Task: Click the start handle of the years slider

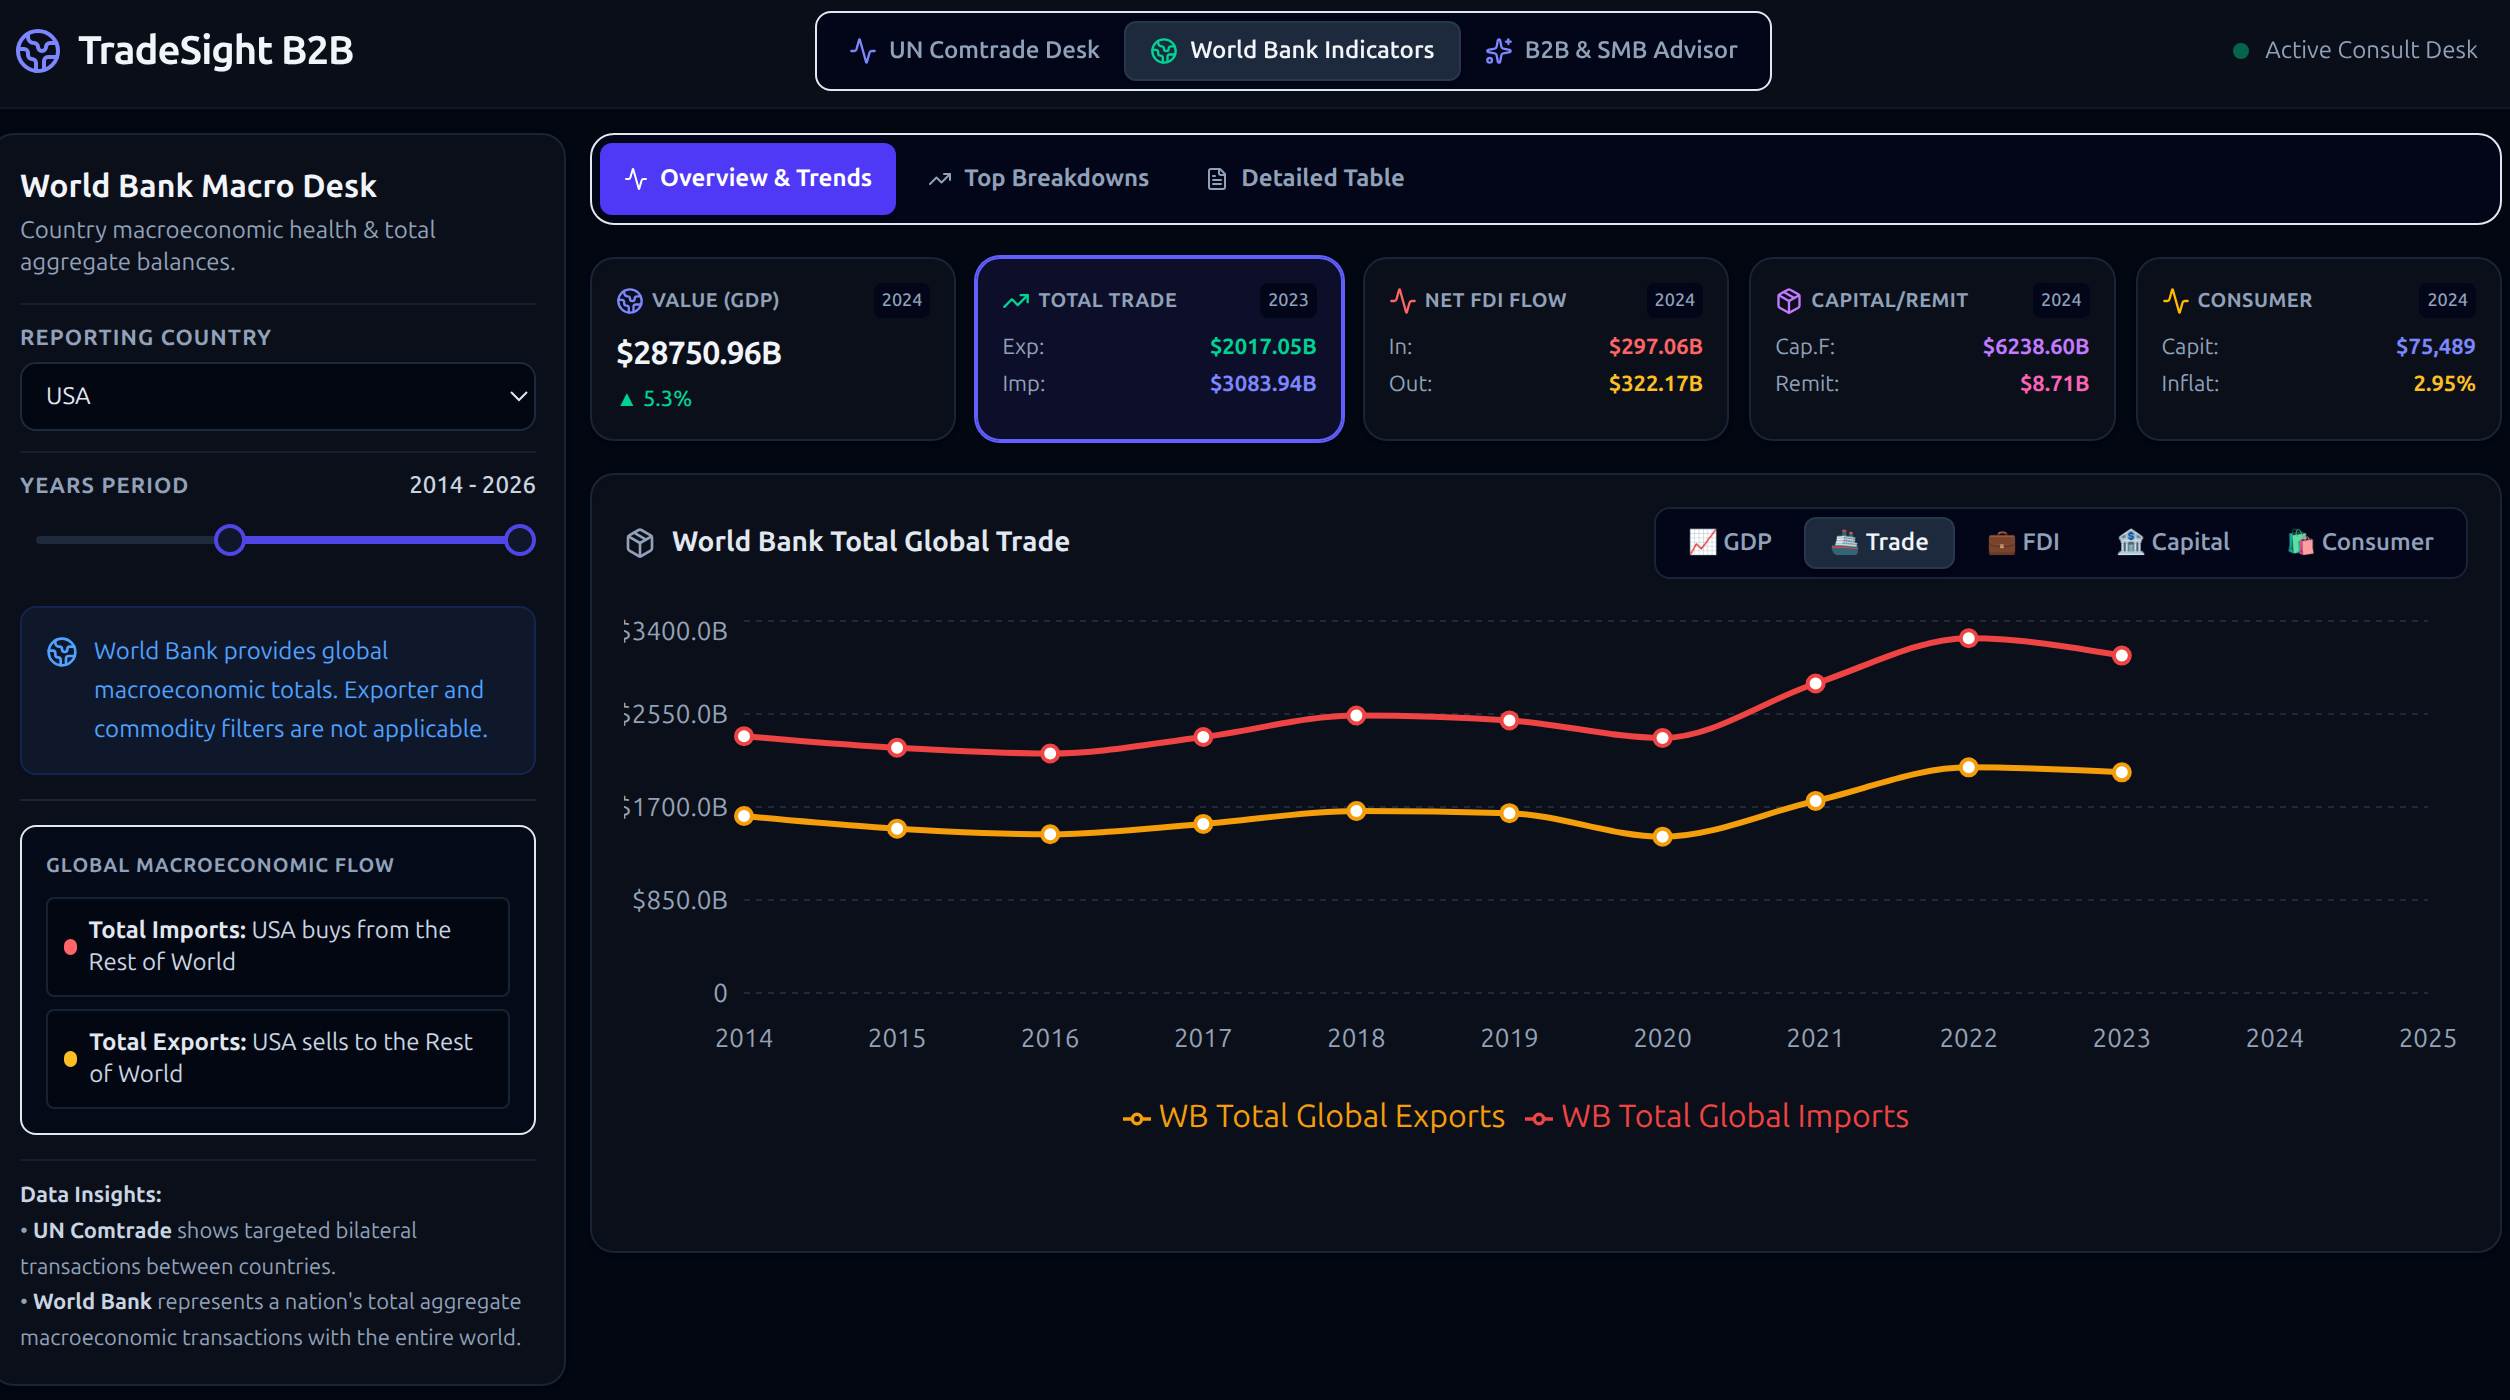Action: [x=230, y=540]
